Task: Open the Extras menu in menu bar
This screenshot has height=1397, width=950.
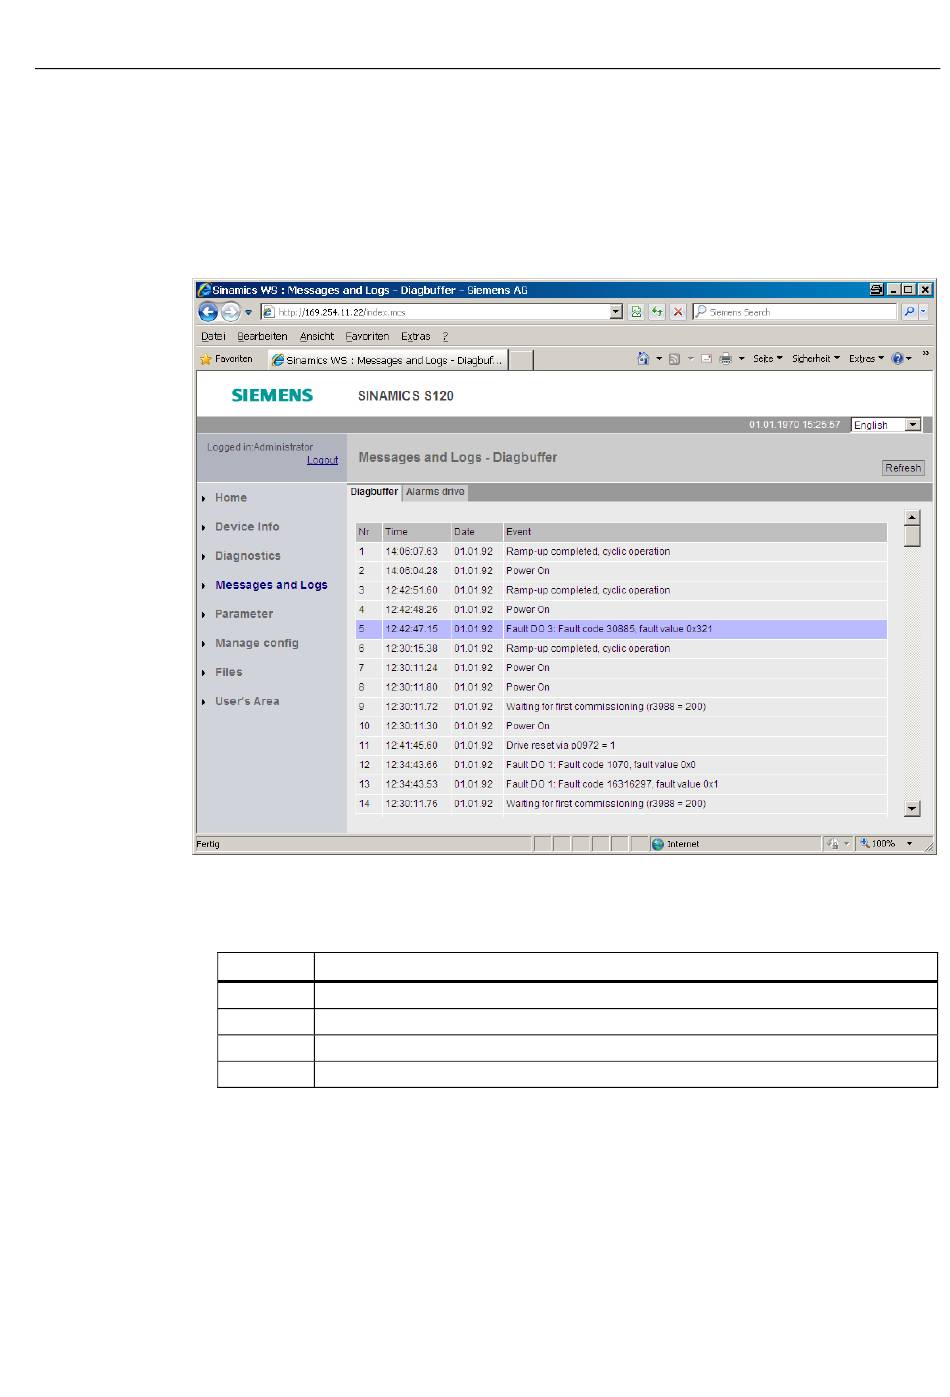Action: pyautogui.click(x=416, y=337)
